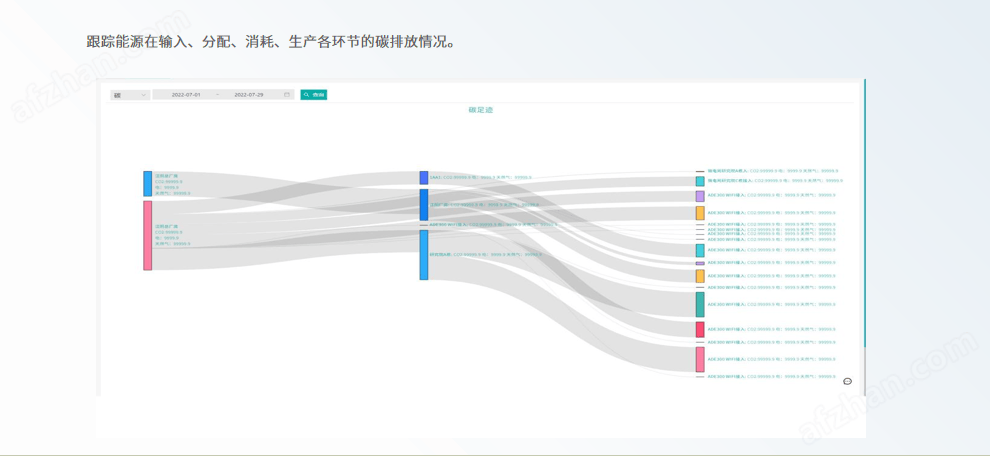
Task: Select the red node in right column
Action: point(700,330)
